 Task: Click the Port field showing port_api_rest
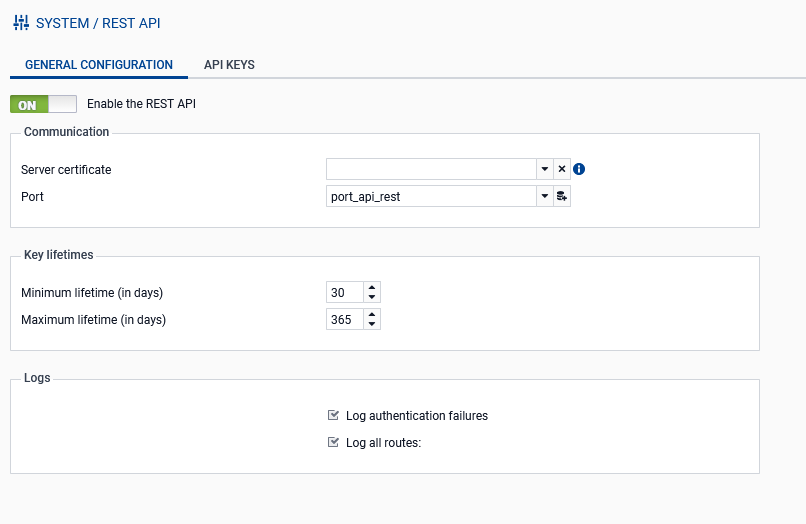point(431,197)
